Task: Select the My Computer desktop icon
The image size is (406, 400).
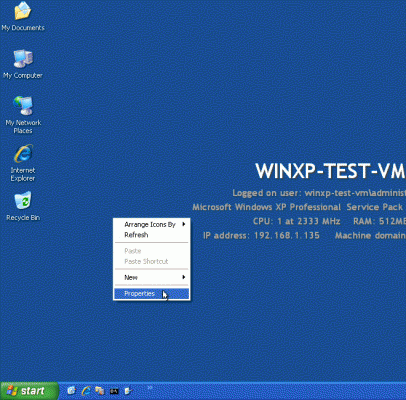Action: pyautogui.click(x=23, y=64)
